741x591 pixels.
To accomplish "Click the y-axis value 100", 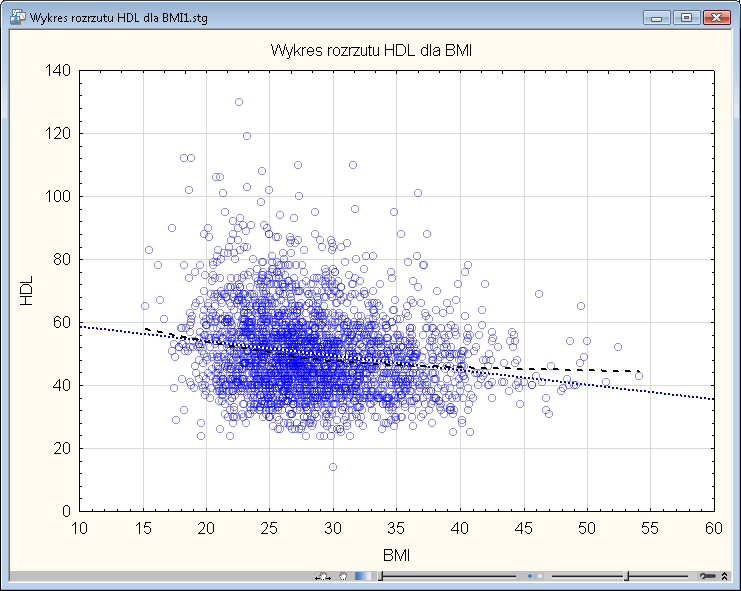I will click(x=58, y=196).
